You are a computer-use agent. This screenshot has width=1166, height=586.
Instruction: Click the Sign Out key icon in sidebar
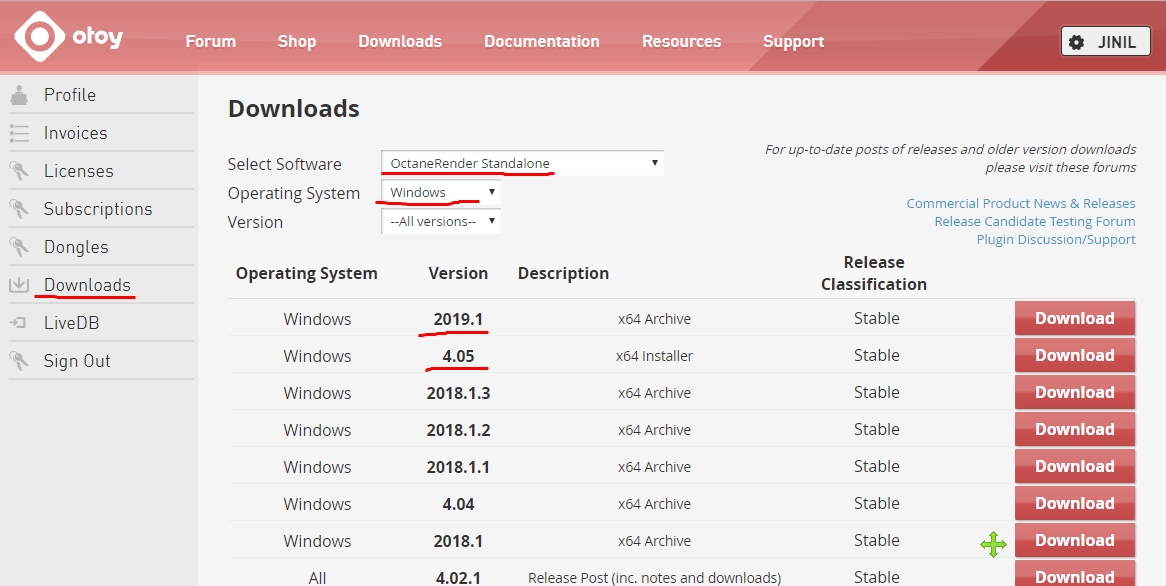[19, 361]
